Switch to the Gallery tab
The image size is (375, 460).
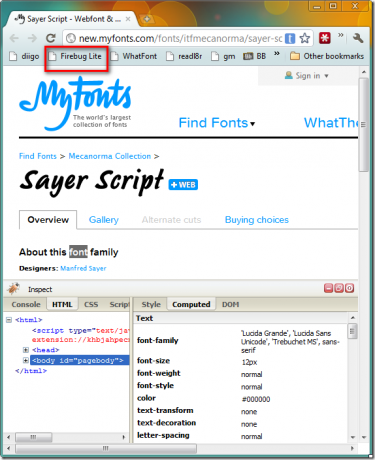pos(104,220)
